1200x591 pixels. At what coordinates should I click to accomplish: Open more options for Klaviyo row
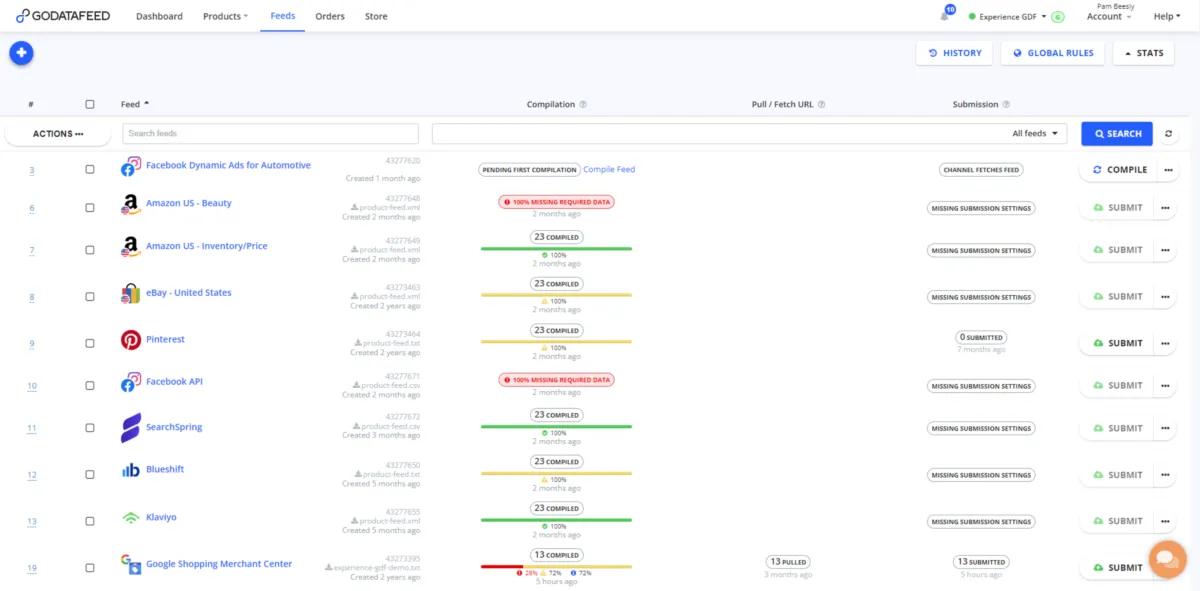[x=1165, y=521]
